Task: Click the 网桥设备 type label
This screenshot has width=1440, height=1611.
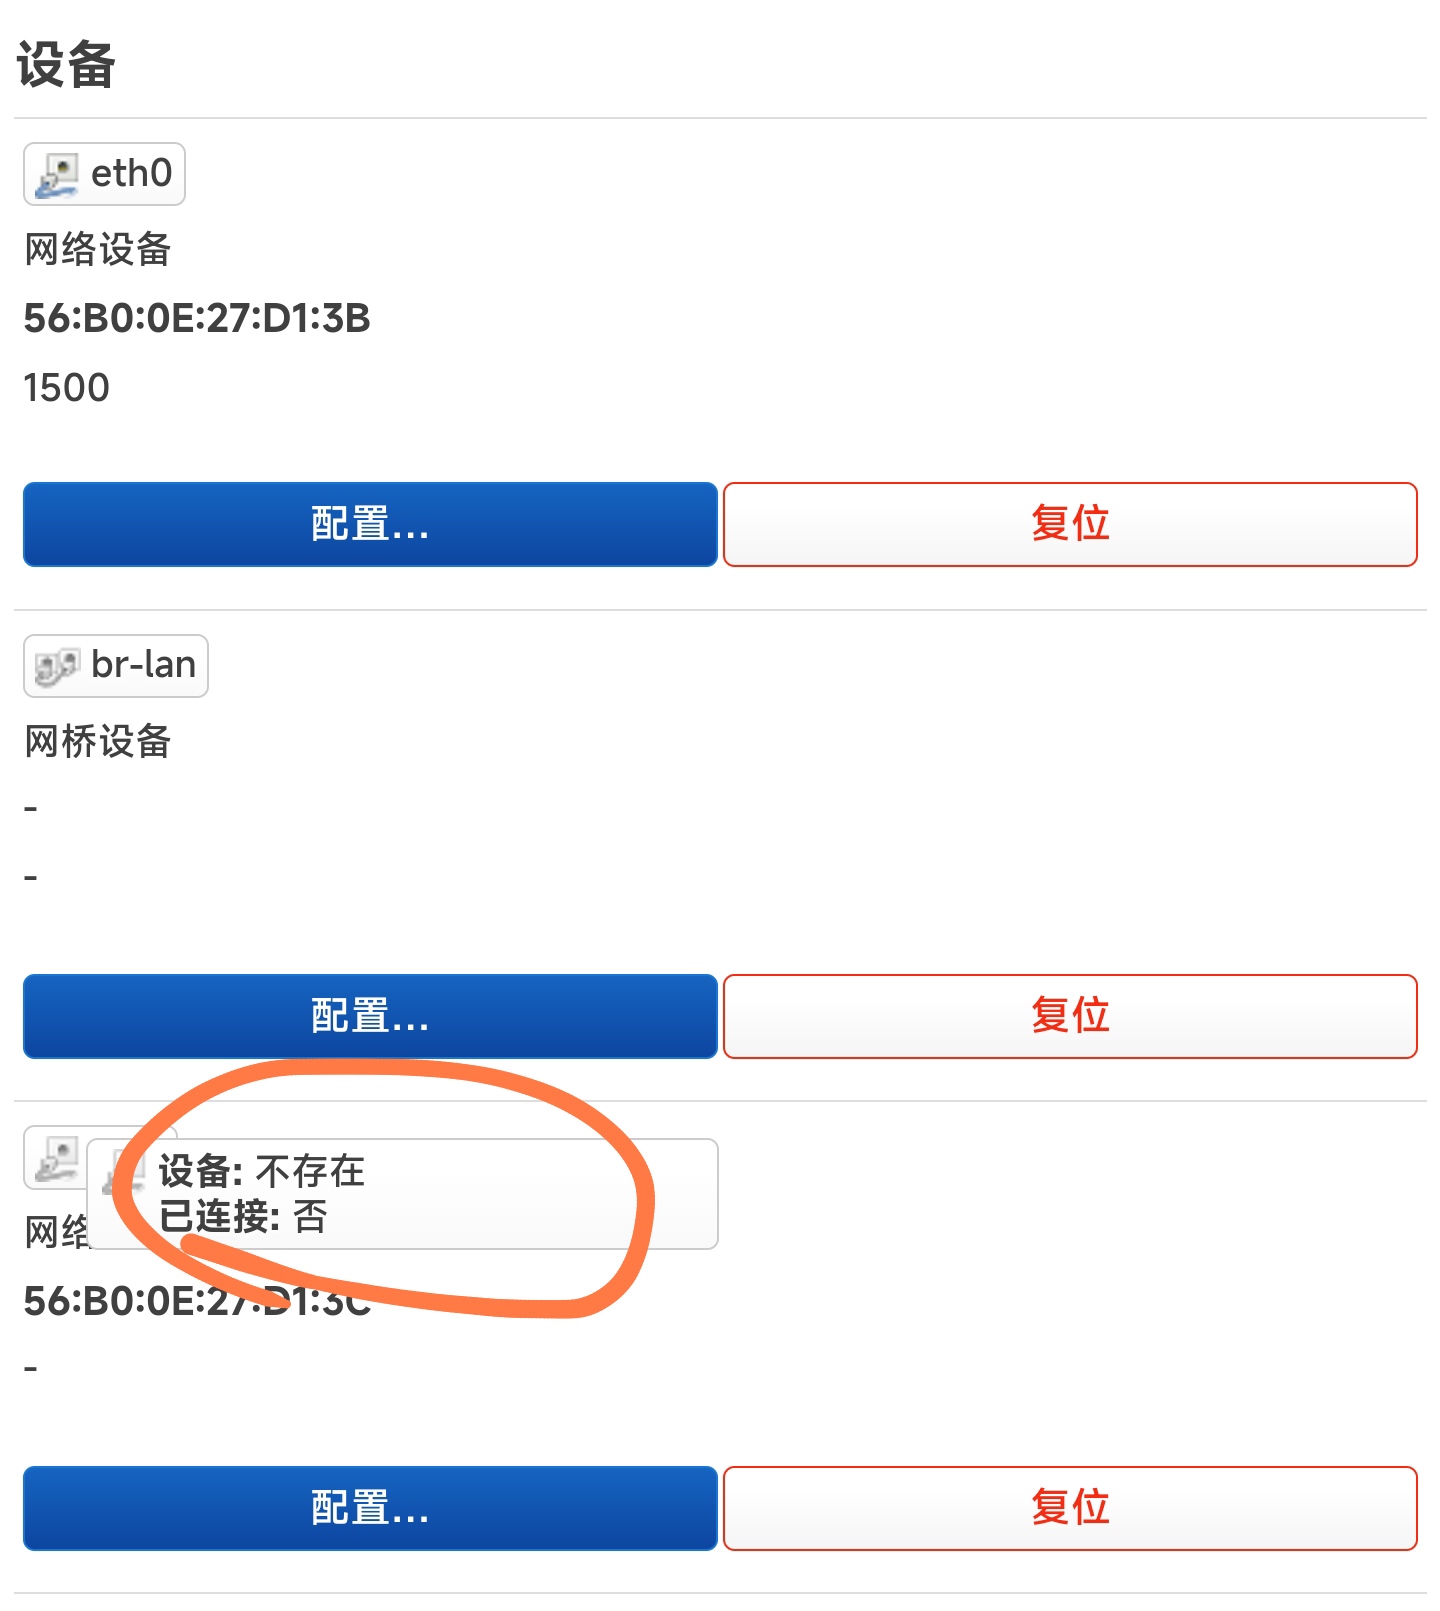Action: pyautogui.click(x=98, y=742)
